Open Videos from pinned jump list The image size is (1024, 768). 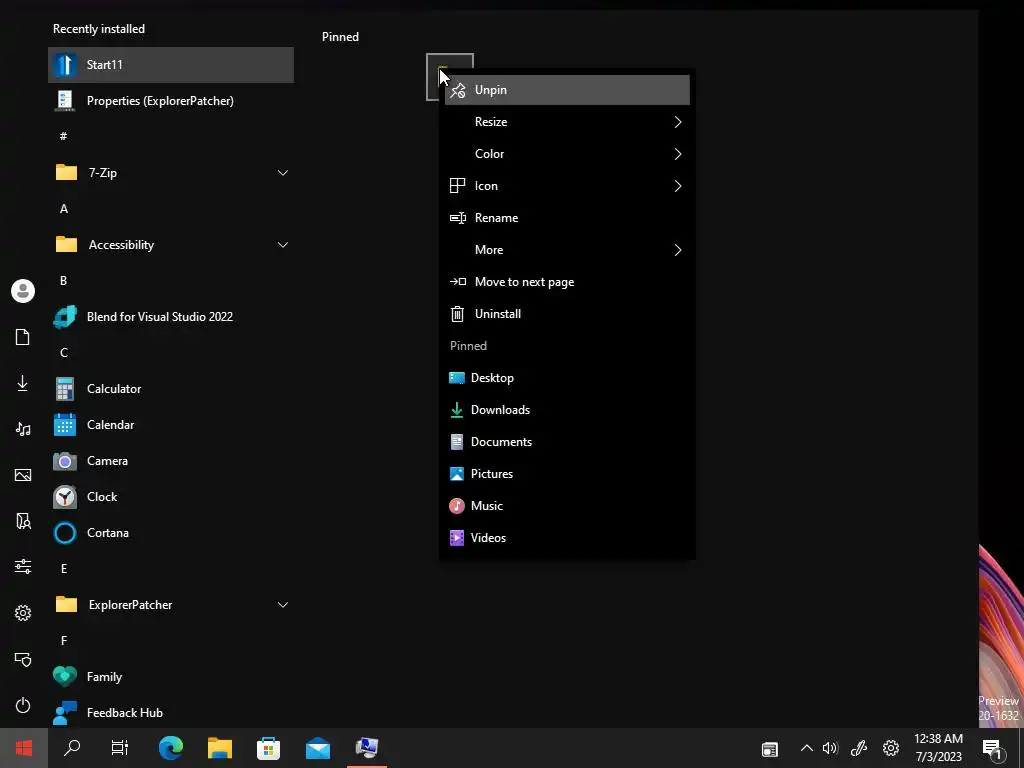567,538
